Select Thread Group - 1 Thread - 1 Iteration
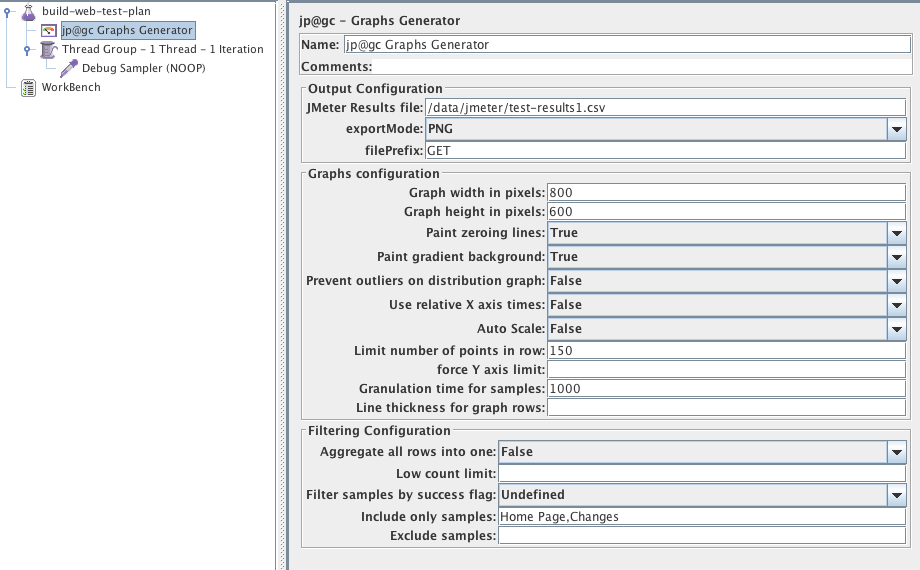 [163, 49]
